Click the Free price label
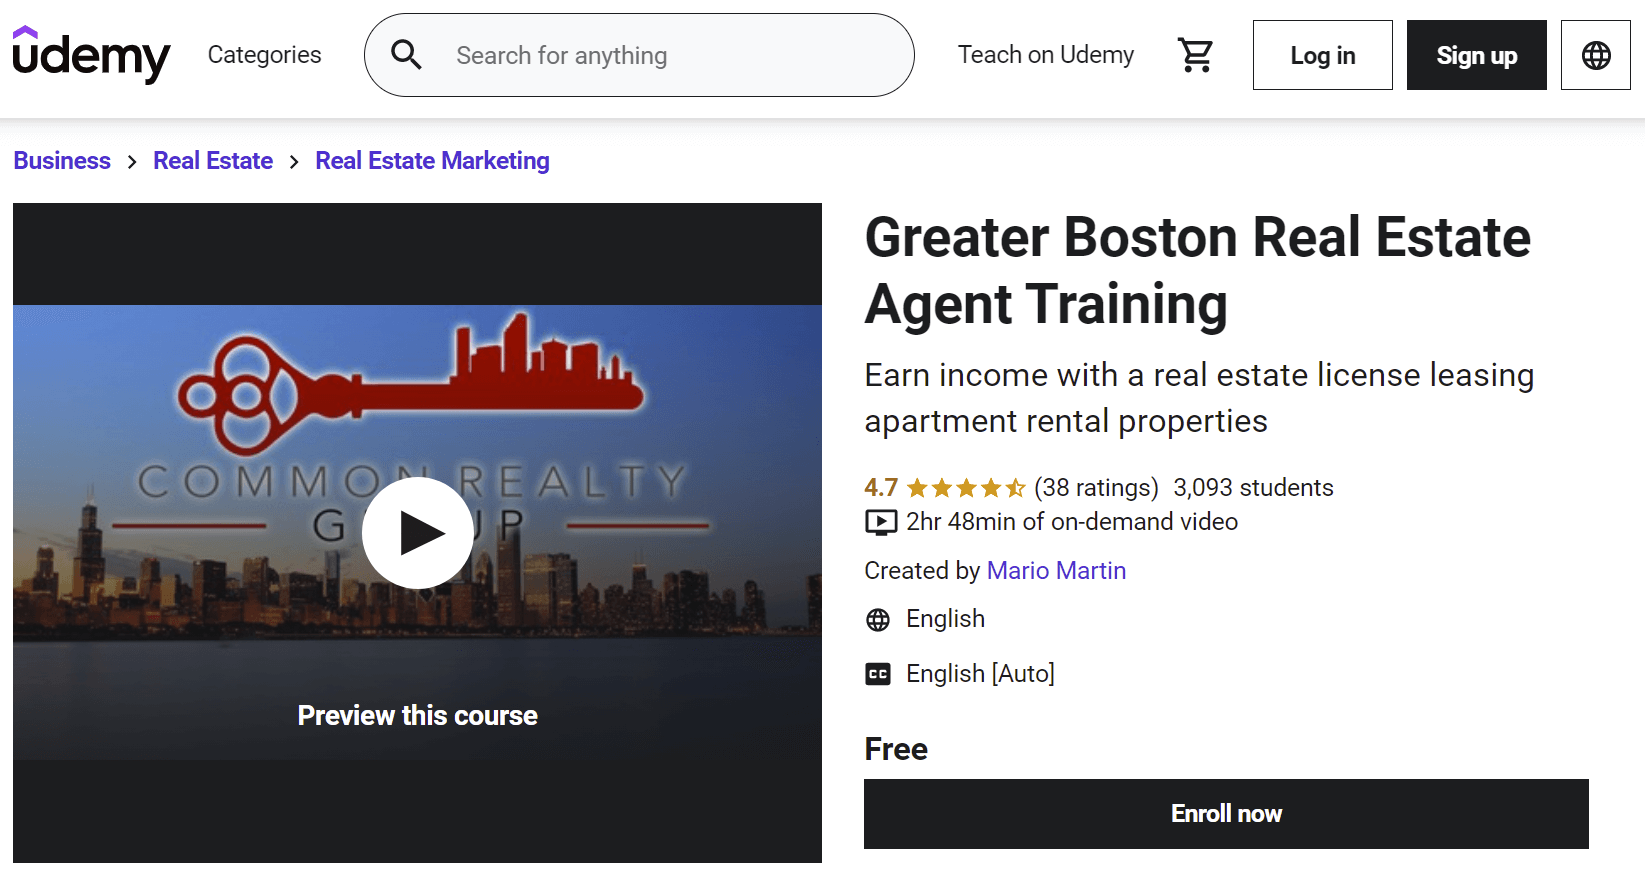Screen dimensions: 1645x871 (896, 749)
